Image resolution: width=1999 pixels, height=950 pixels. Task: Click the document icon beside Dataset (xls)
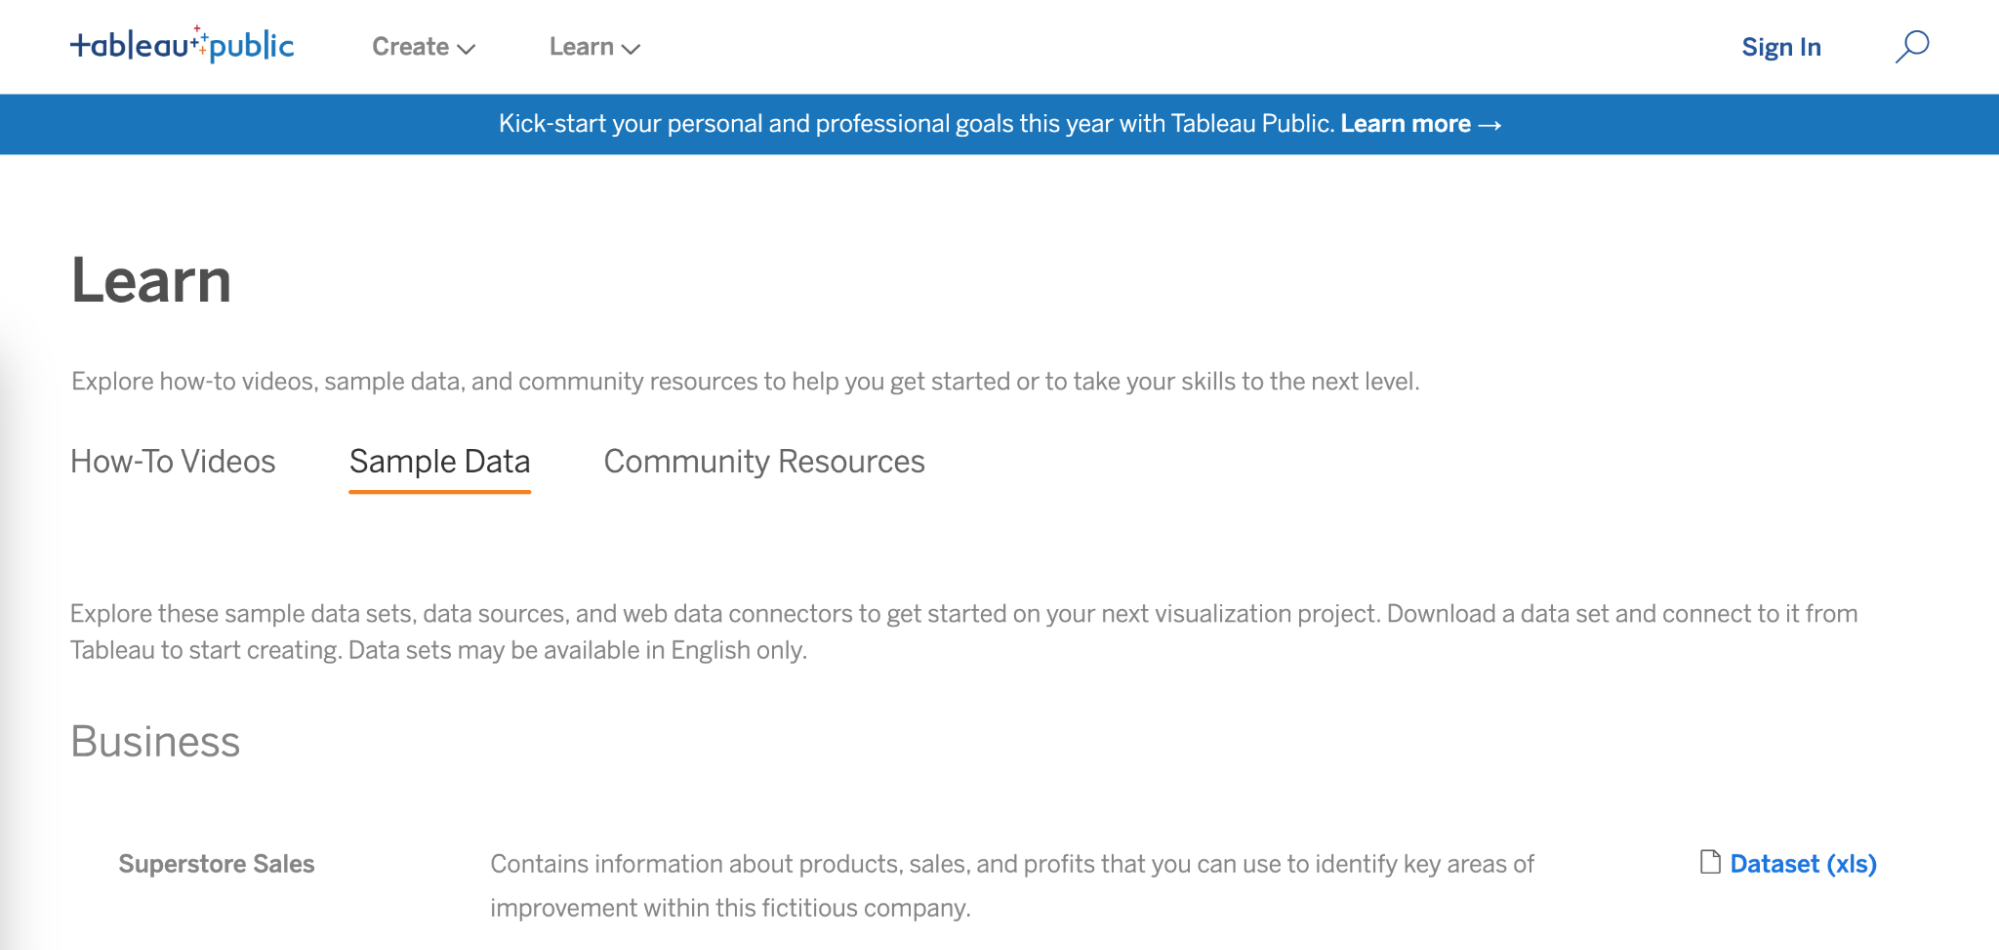(x=1710, y=862)
